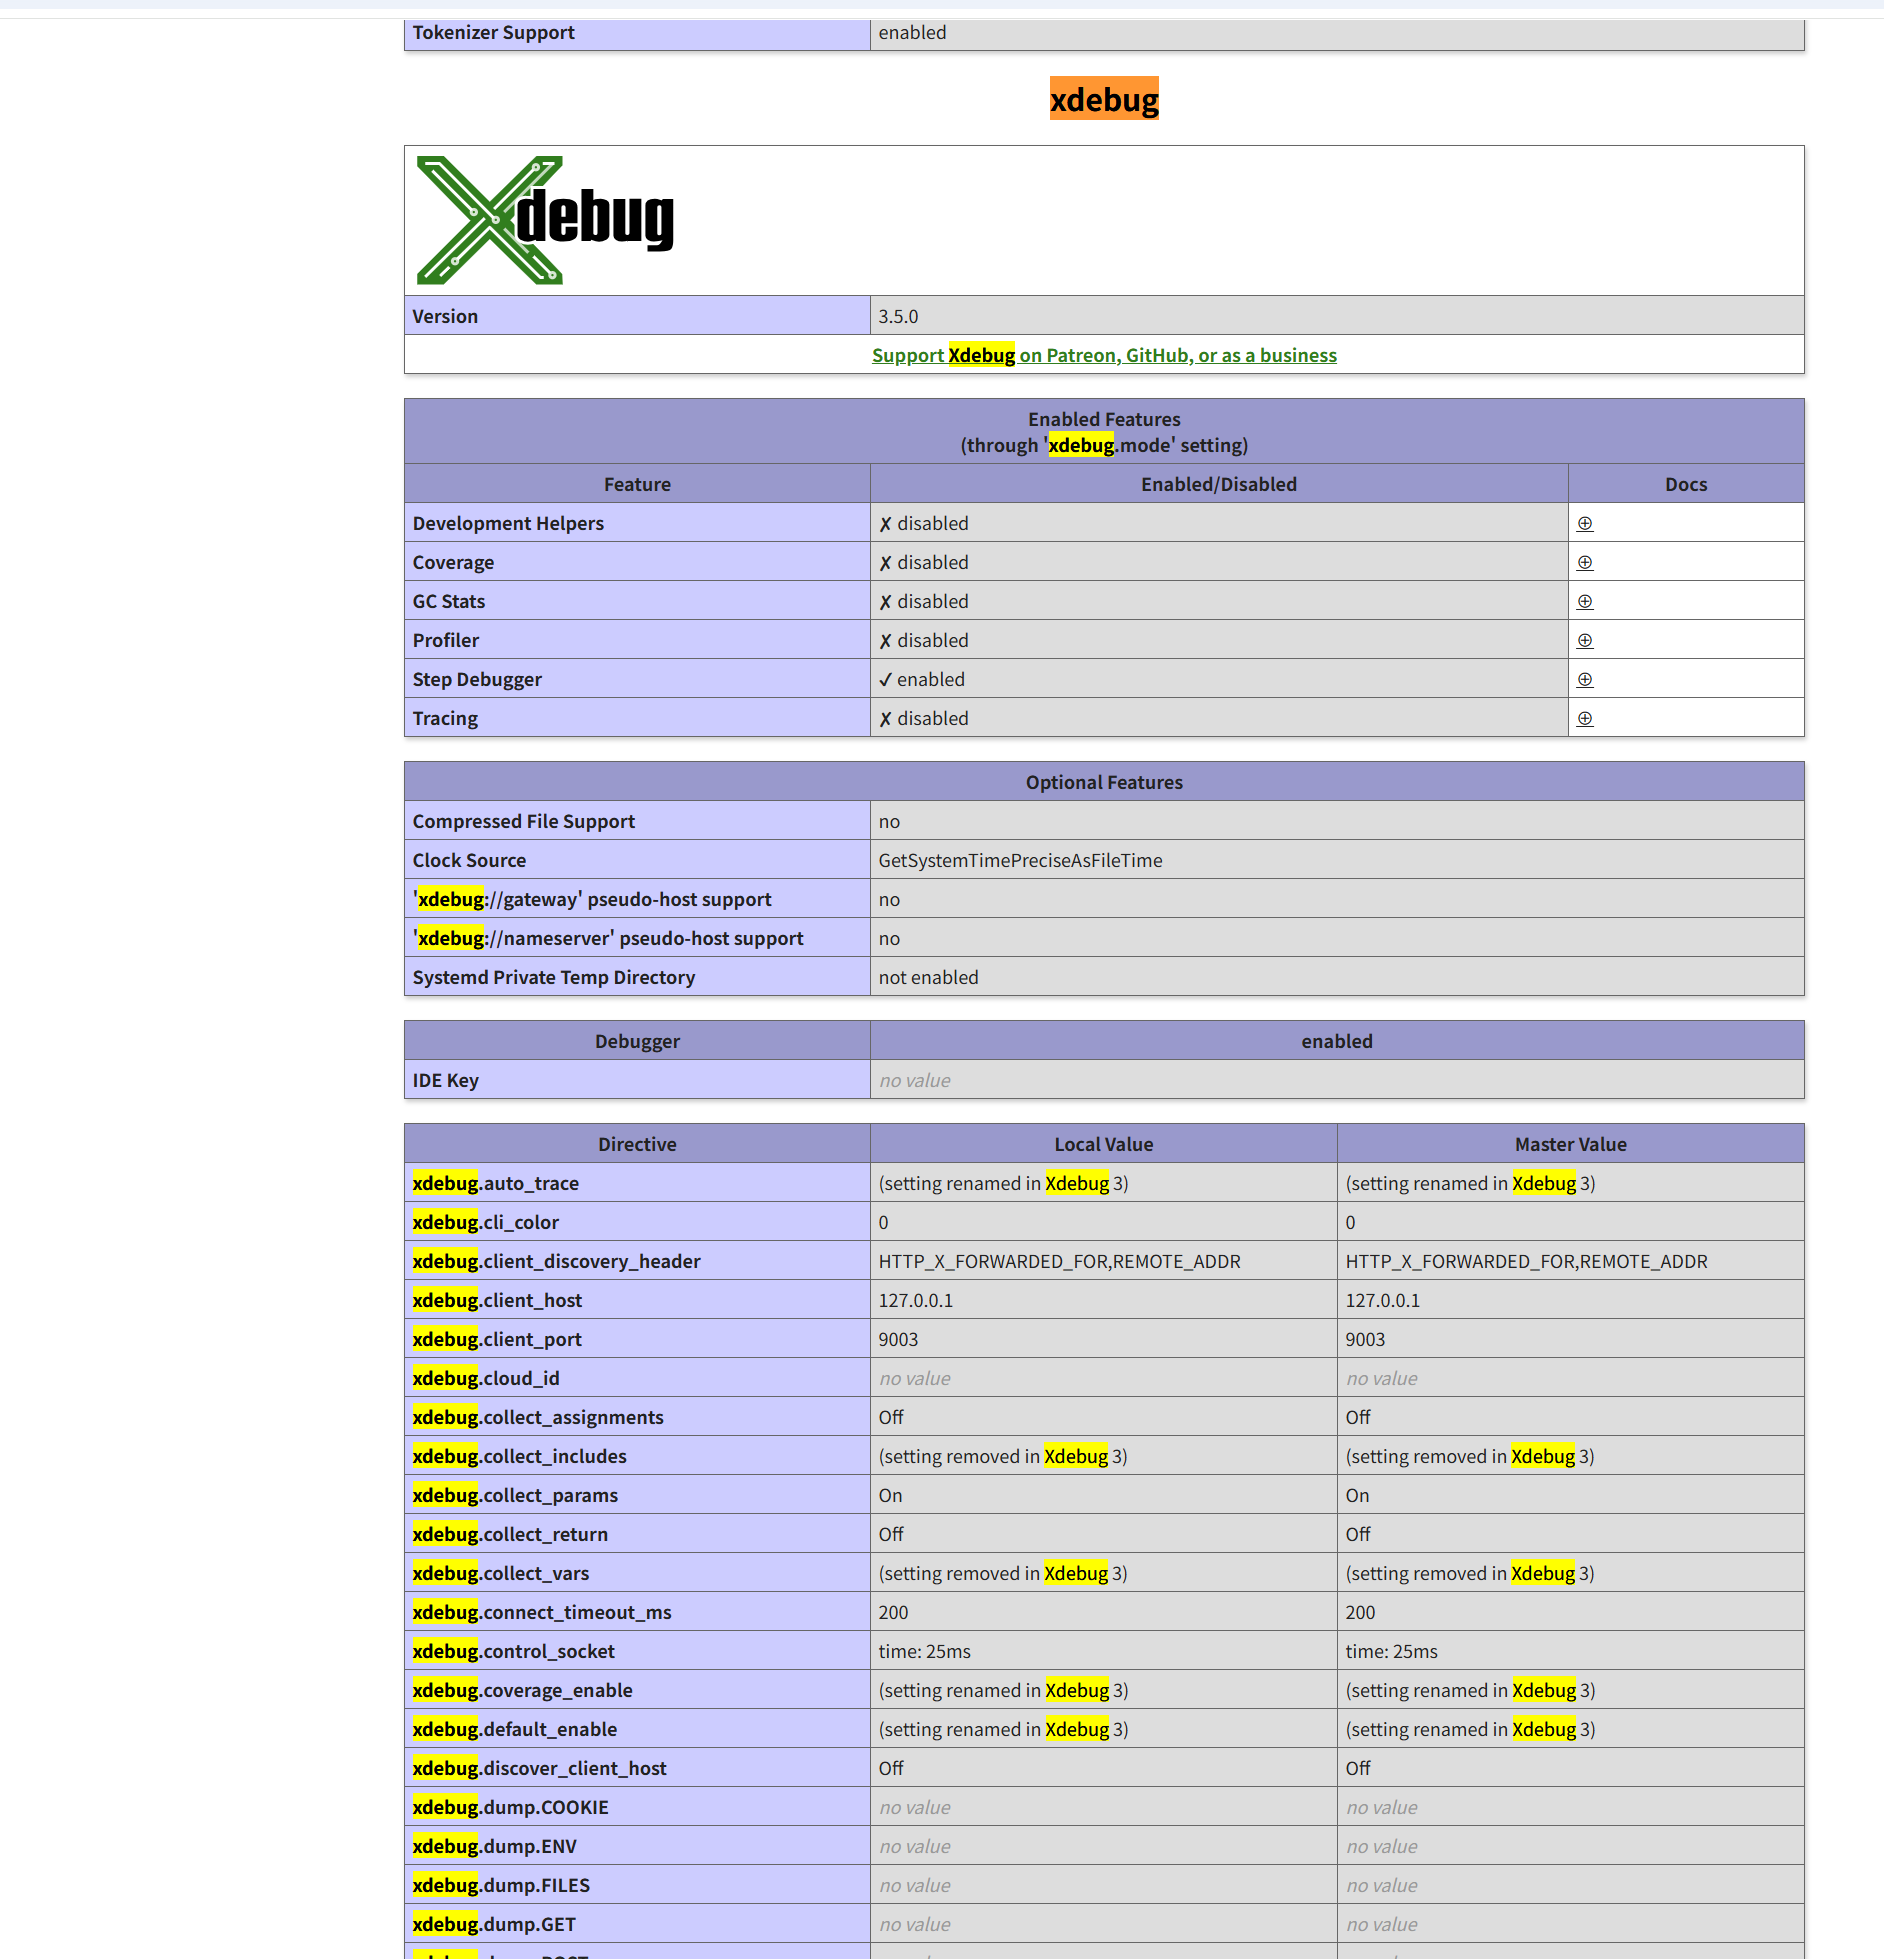
Task: Click 'xdebug://nameserver' pseudo-host support row
Action: (1104, 938)
